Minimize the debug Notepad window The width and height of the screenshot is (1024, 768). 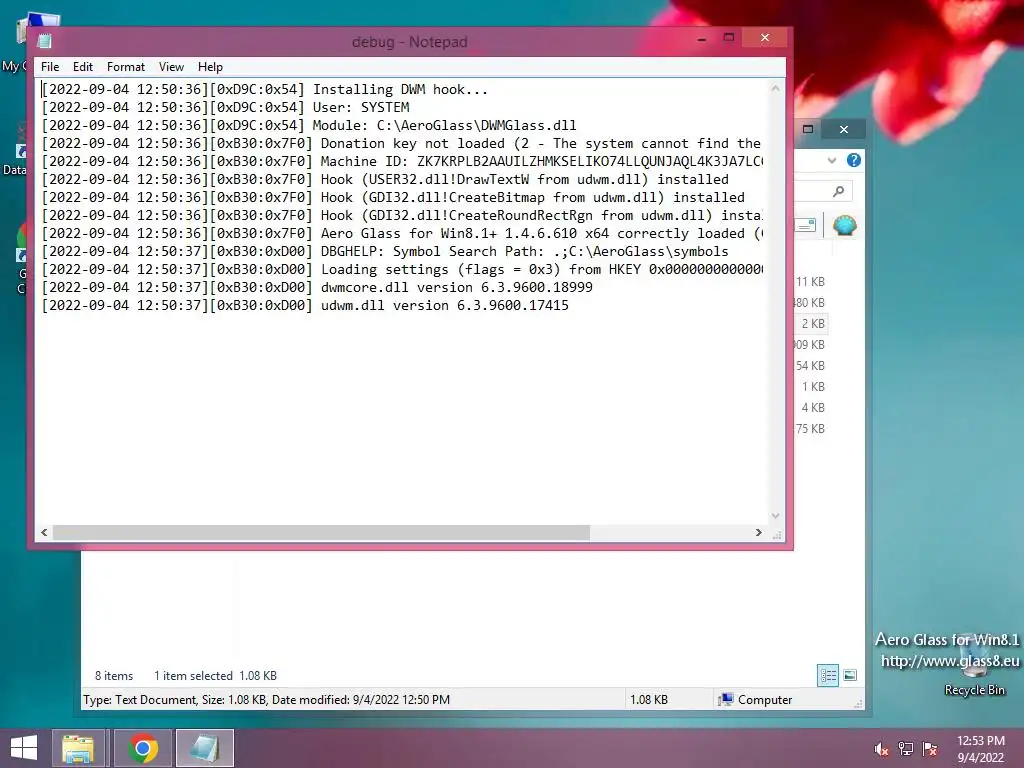pyautogui.click(x=702, y=39)
